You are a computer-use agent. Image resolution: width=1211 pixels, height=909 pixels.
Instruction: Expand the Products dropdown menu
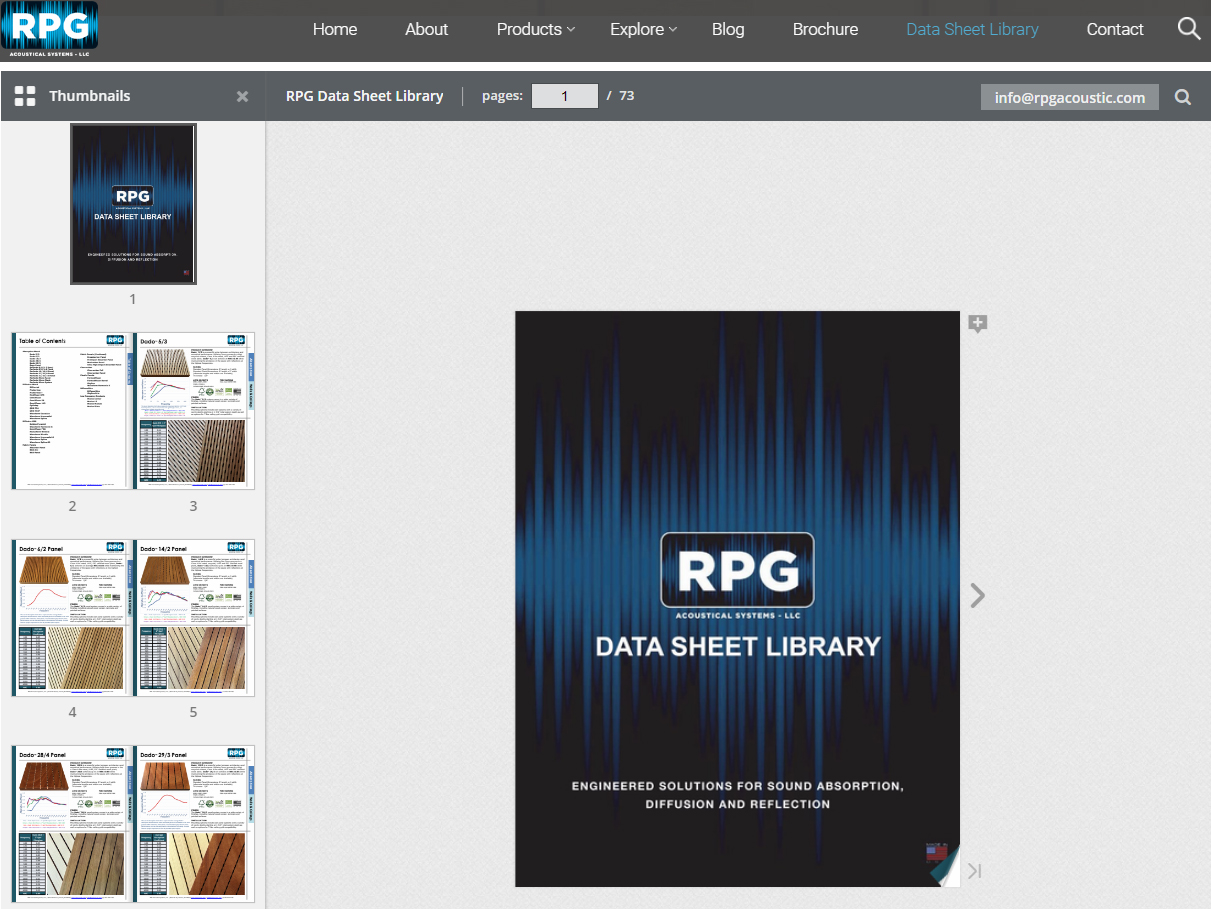pyautogui.click(x=535, y=29)
